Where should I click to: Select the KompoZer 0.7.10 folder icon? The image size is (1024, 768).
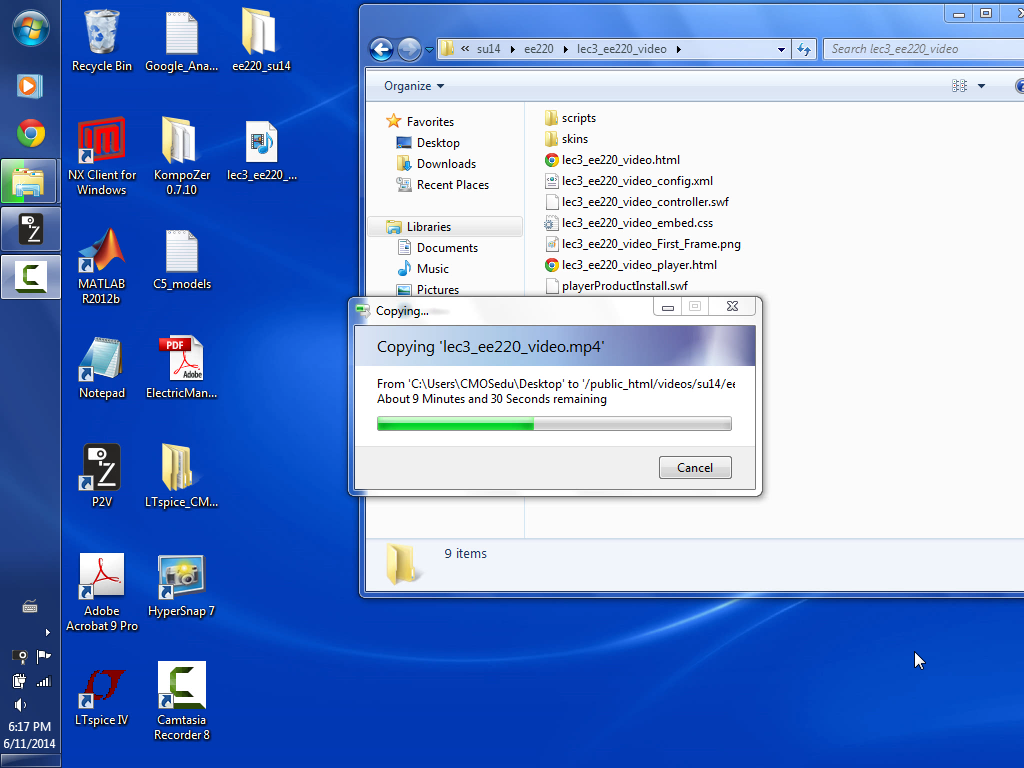point(182,157)
